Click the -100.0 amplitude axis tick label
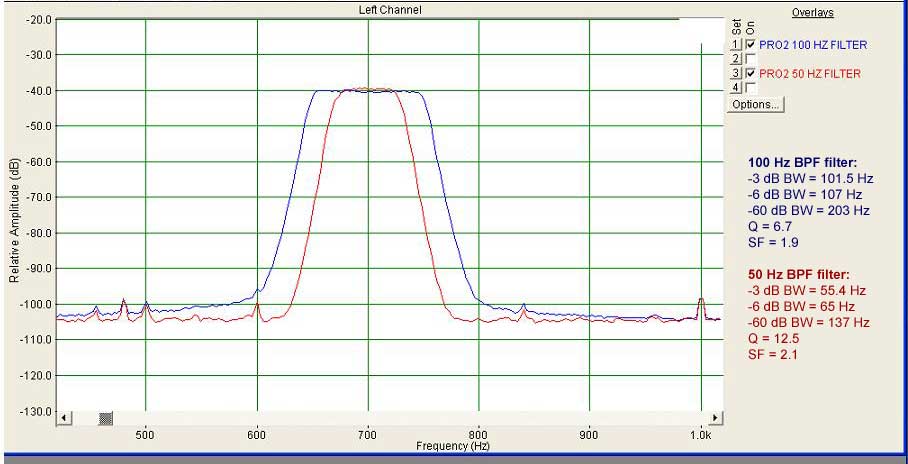This screenshot has width=908, height=464. (36, 304)
